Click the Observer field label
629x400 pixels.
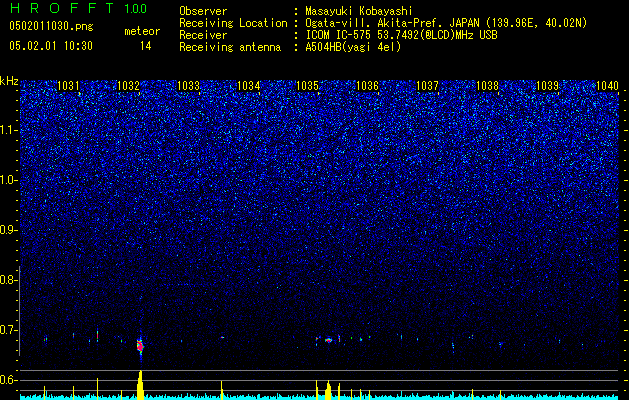point(203,11)
